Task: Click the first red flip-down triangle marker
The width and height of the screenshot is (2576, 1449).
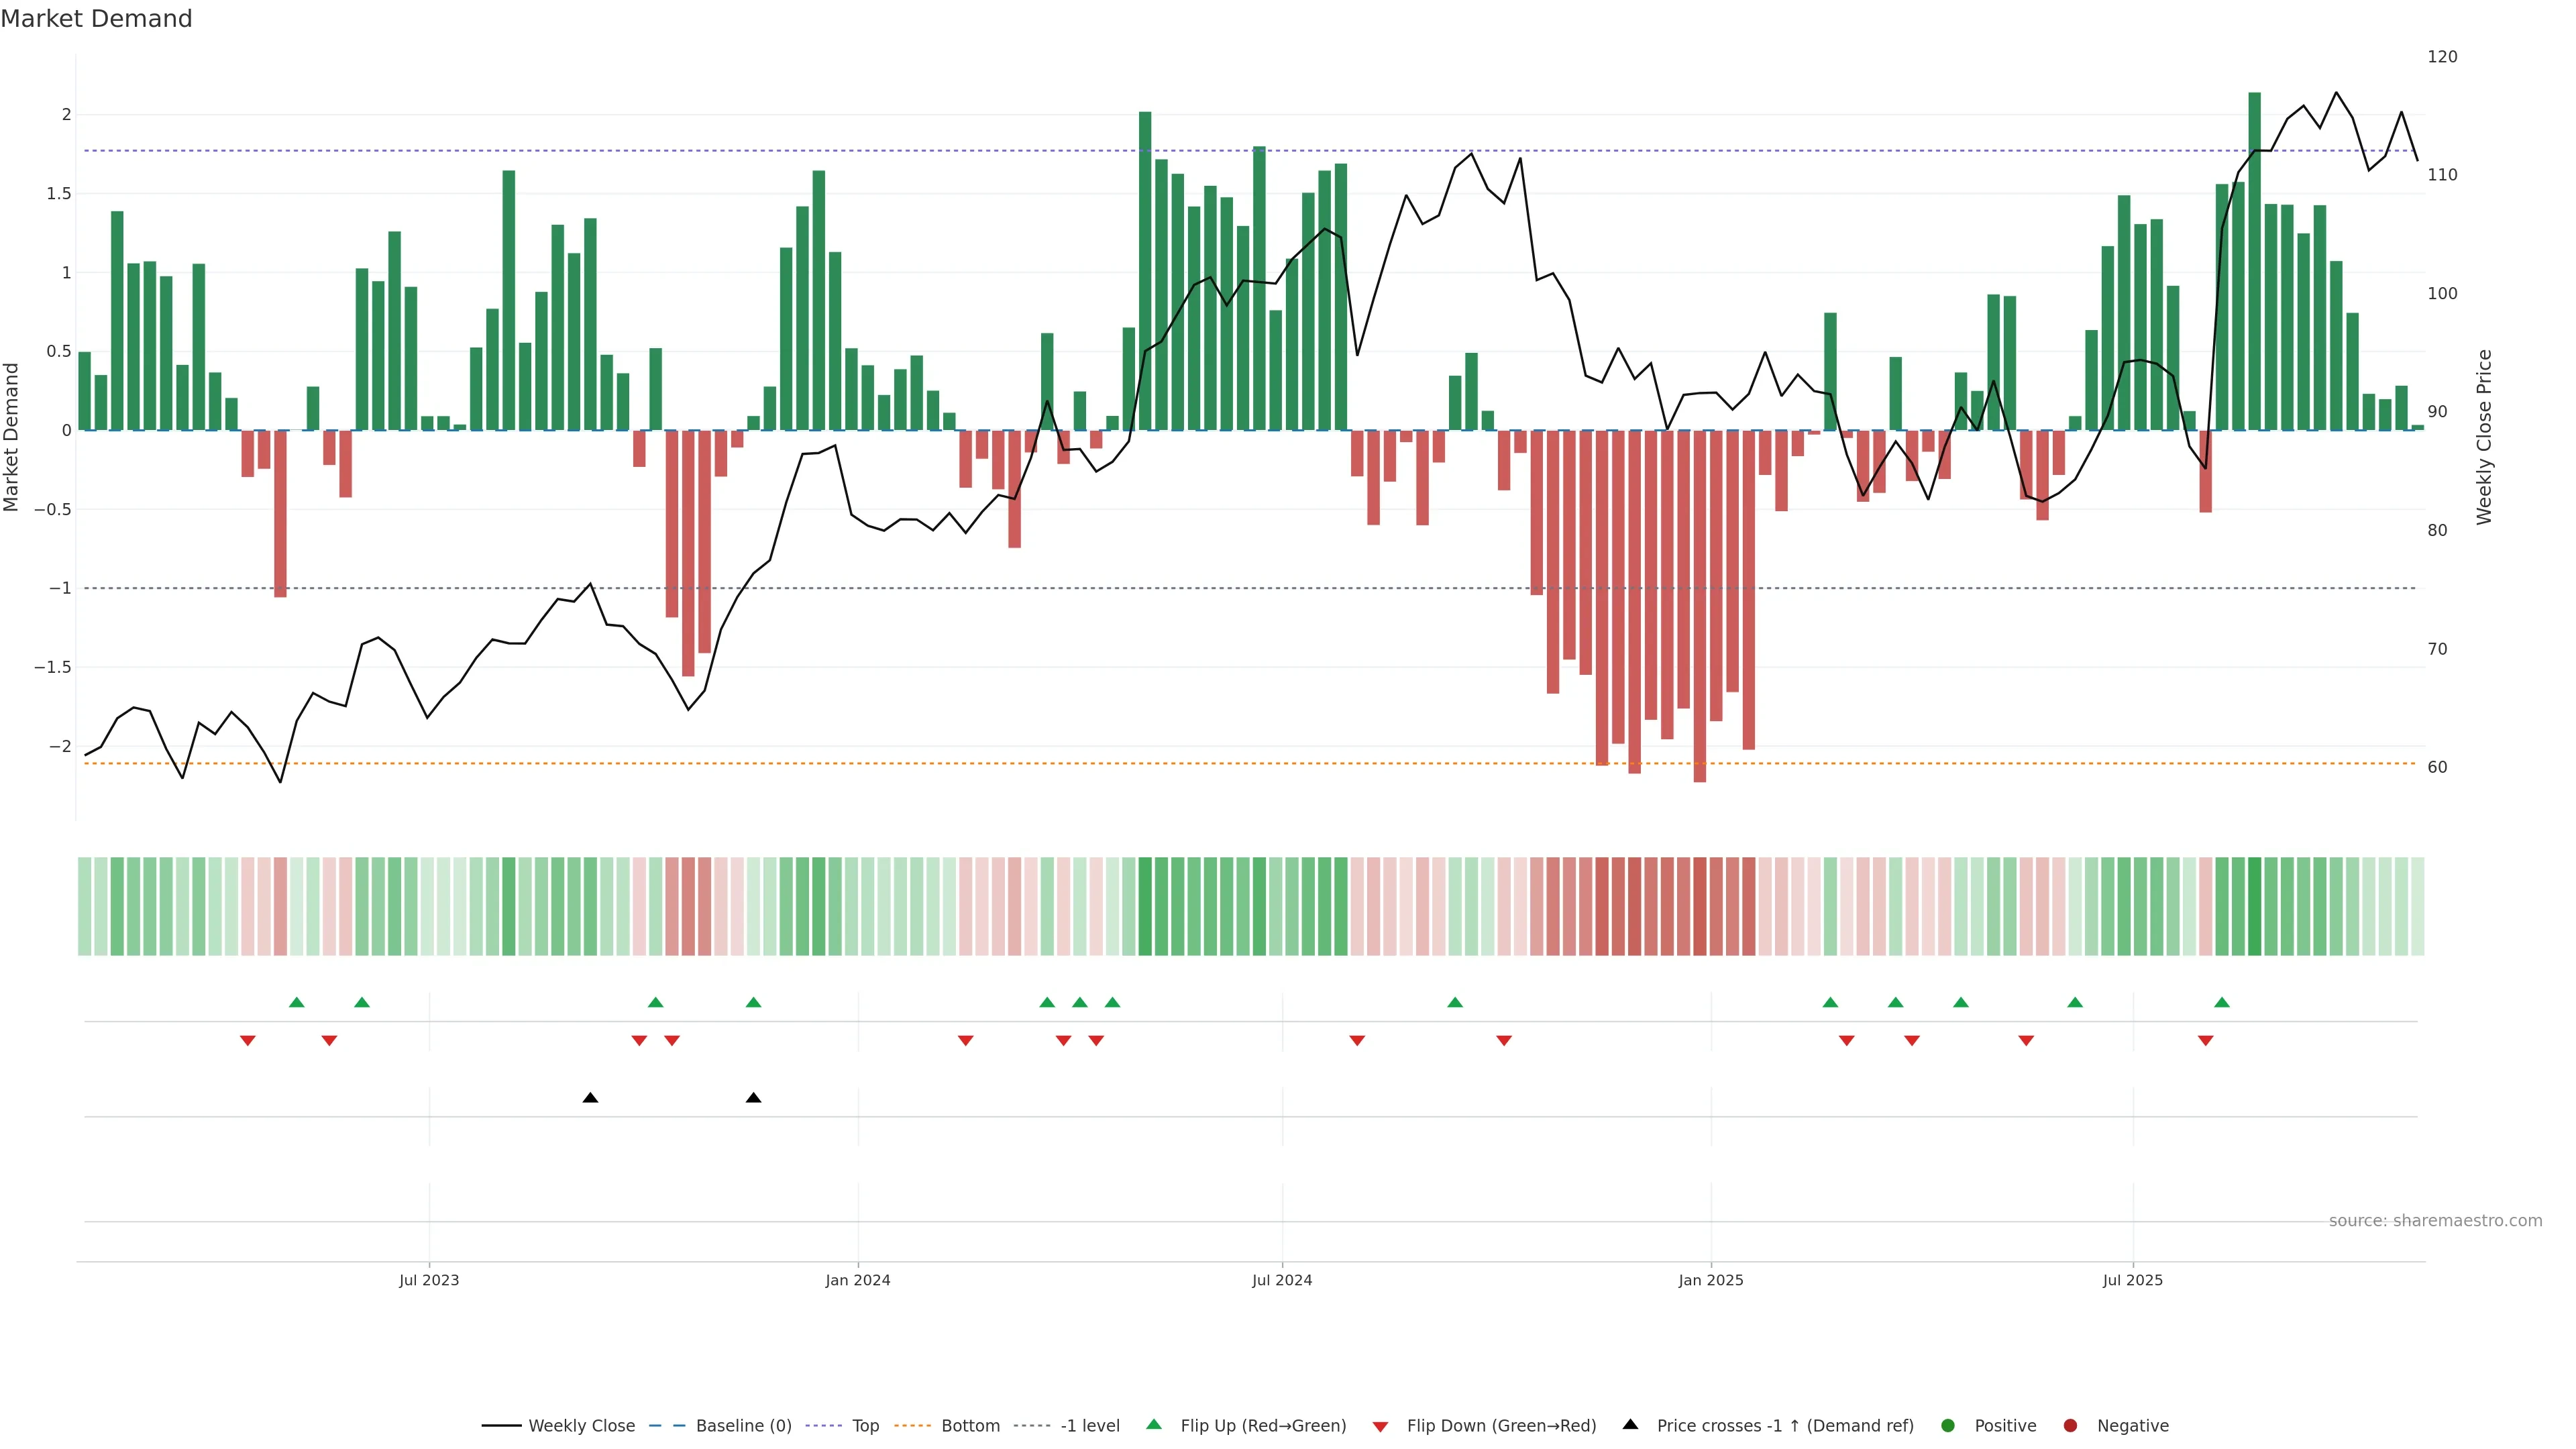Action: [x=248, y=1041]
